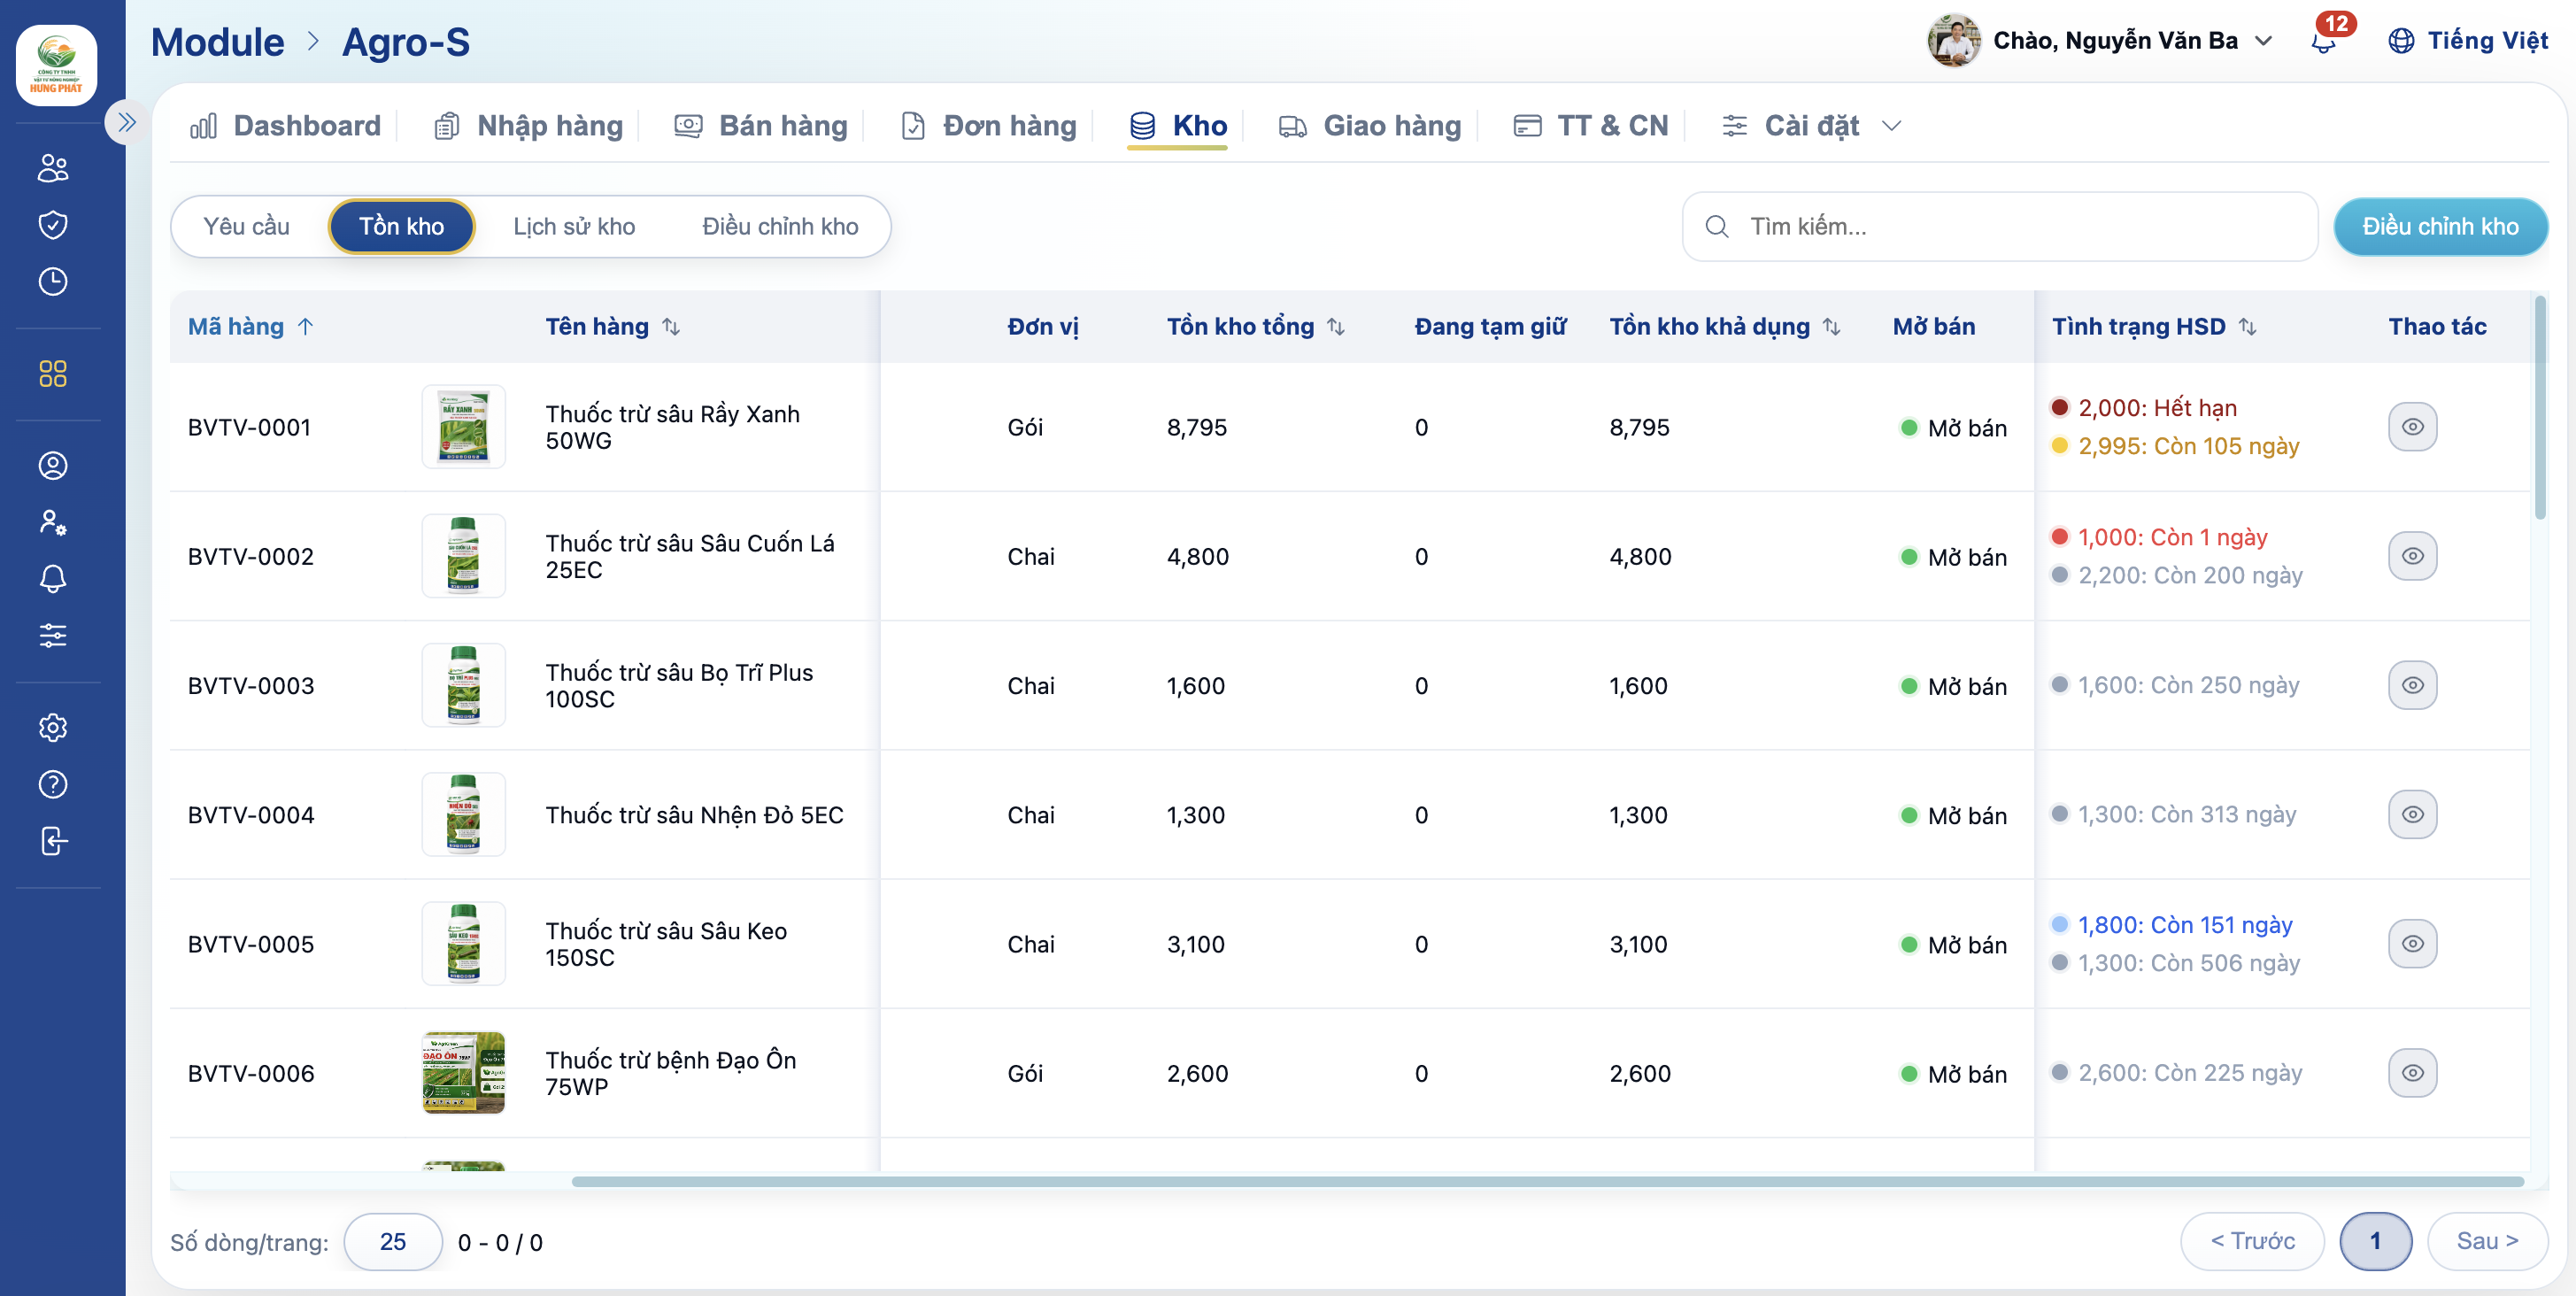
Task: Focus the Tìm kiếm search field
Action: [2000, 226]
